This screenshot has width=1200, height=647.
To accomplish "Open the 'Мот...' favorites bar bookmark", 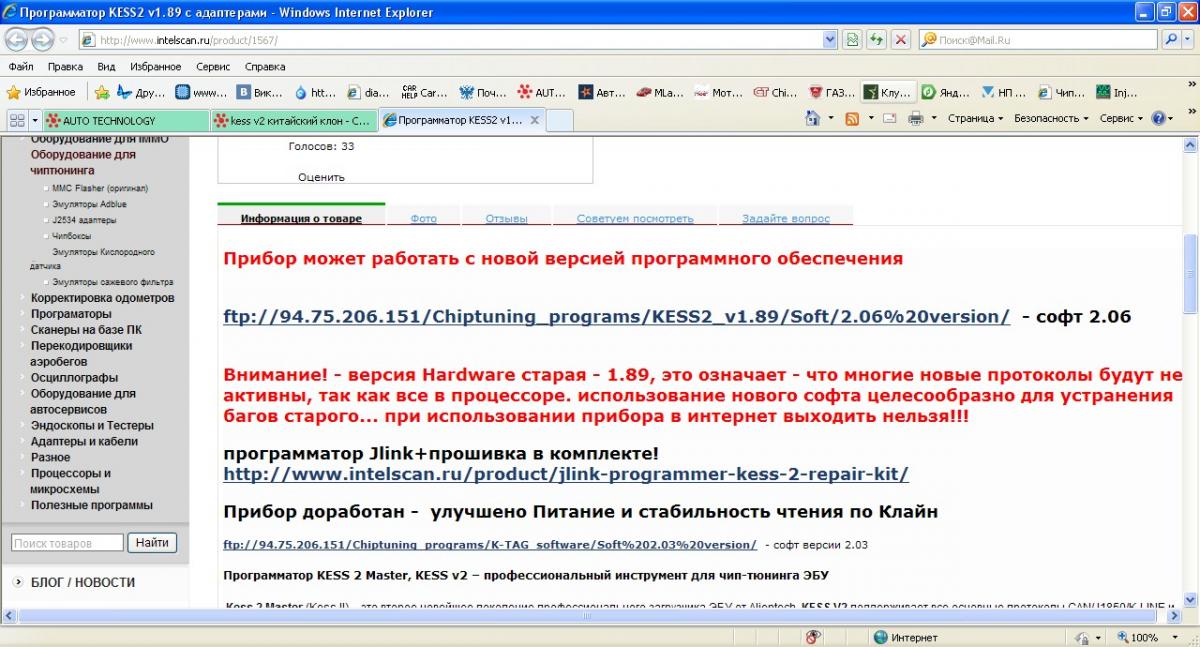I will pyautogui.click(x=718, y=92).
